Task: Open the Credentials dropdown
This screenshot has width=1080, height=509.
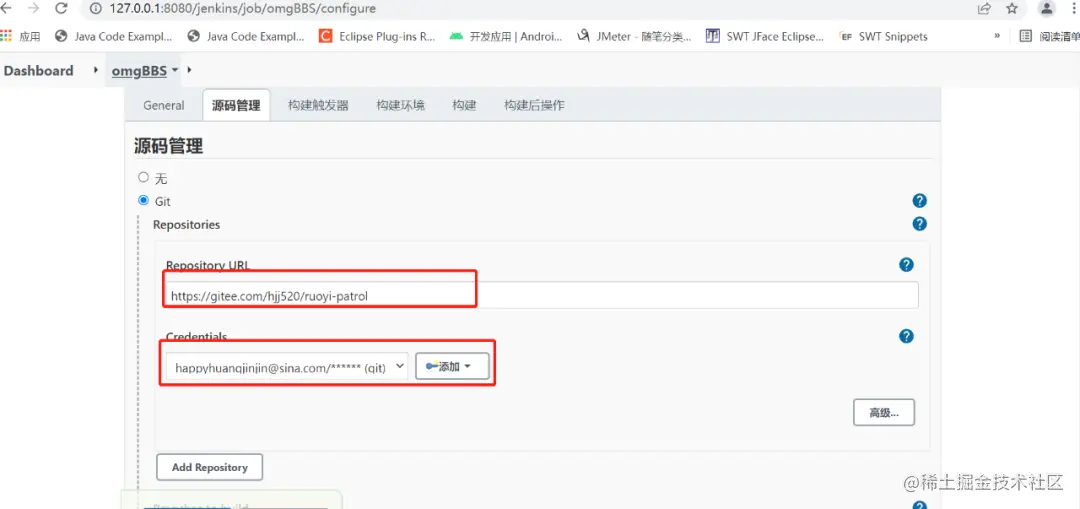Action: tap(287, 367)
